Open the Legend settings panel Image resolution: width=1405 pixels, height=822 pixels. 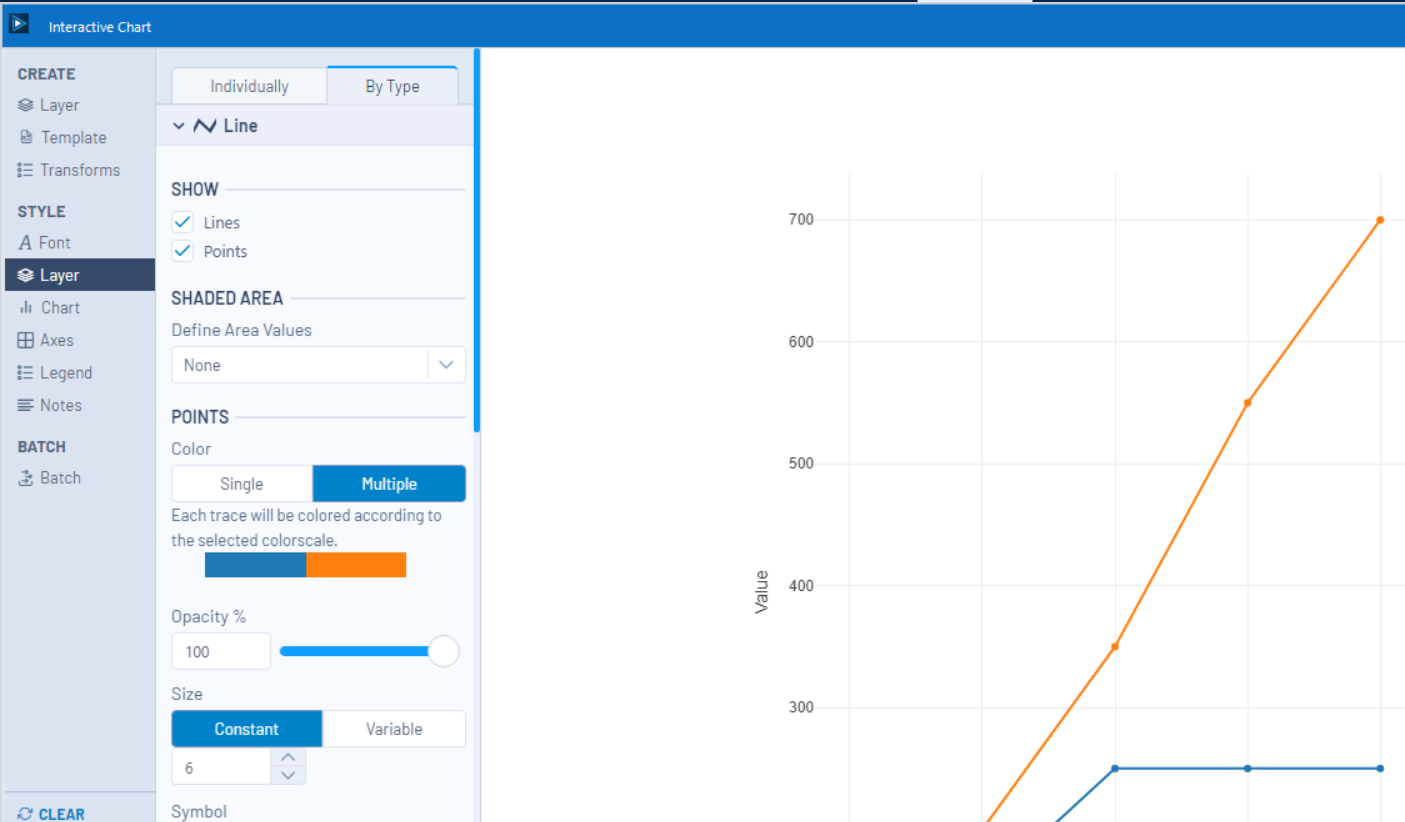[63, 372]
